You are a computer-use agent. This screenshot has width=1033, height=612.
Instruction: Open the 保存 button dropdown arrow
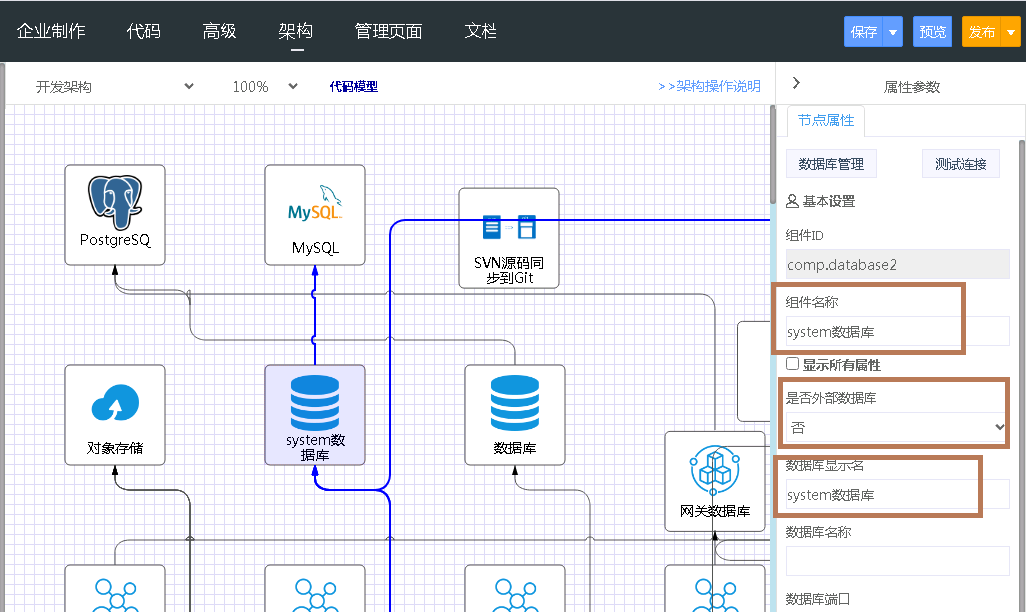click(x=893, y=32)
